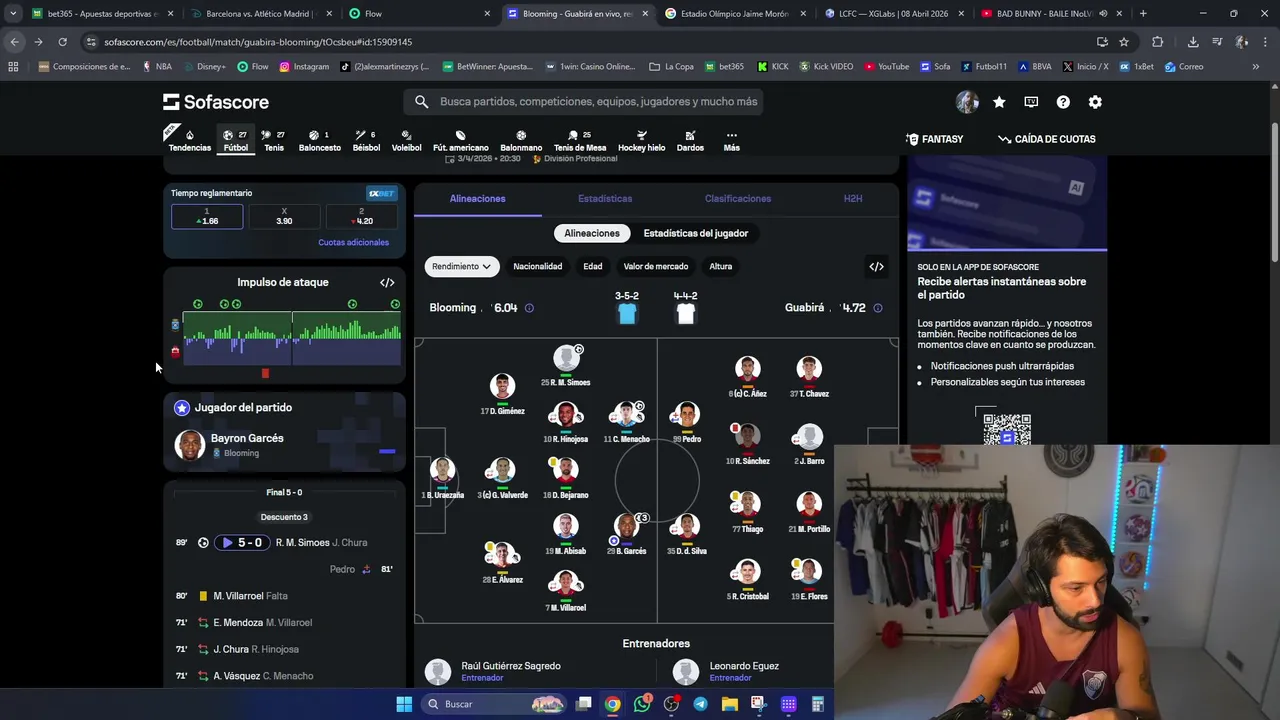The width and height of the screenshot is (1280, 720).
Task: Click the browser address bar
Action: 590,42
